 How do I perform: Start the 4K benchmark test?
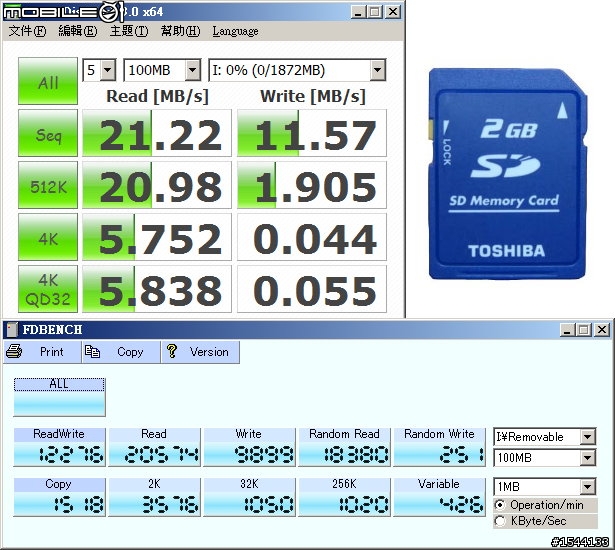tap(48, 237)
